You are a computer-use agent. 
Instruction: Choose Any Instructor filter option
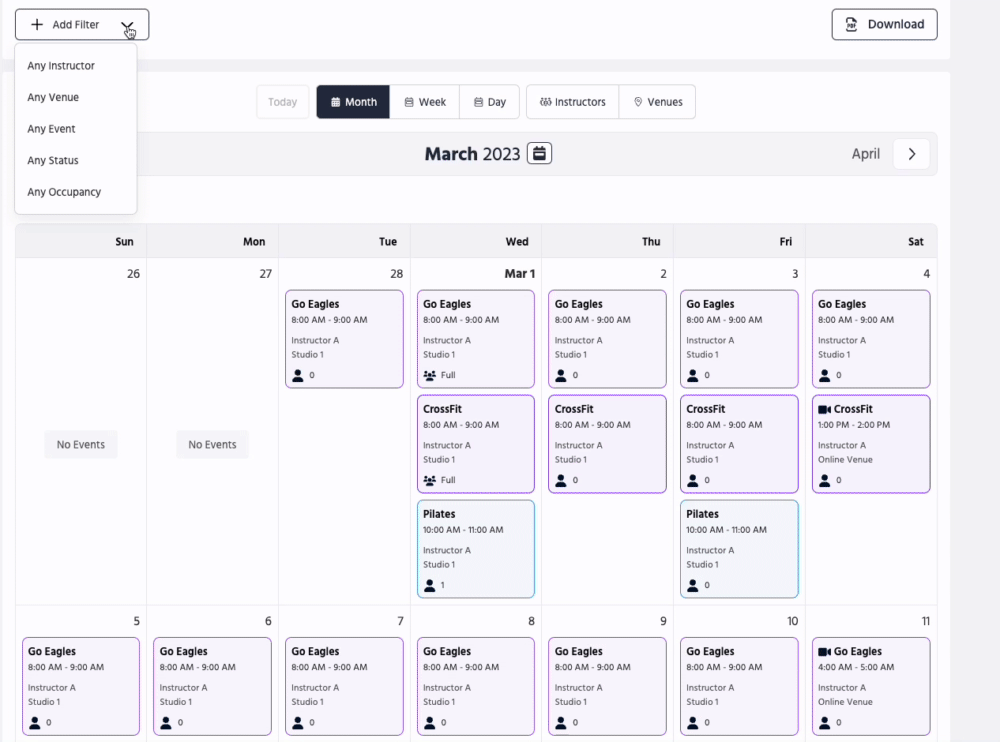61,66
